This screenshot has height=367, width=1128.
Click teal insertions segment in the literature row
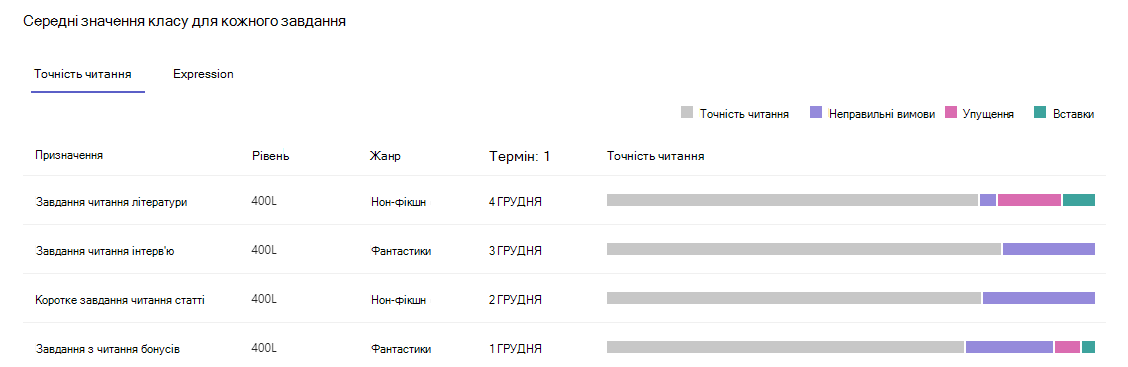[x=1079, y=200]
